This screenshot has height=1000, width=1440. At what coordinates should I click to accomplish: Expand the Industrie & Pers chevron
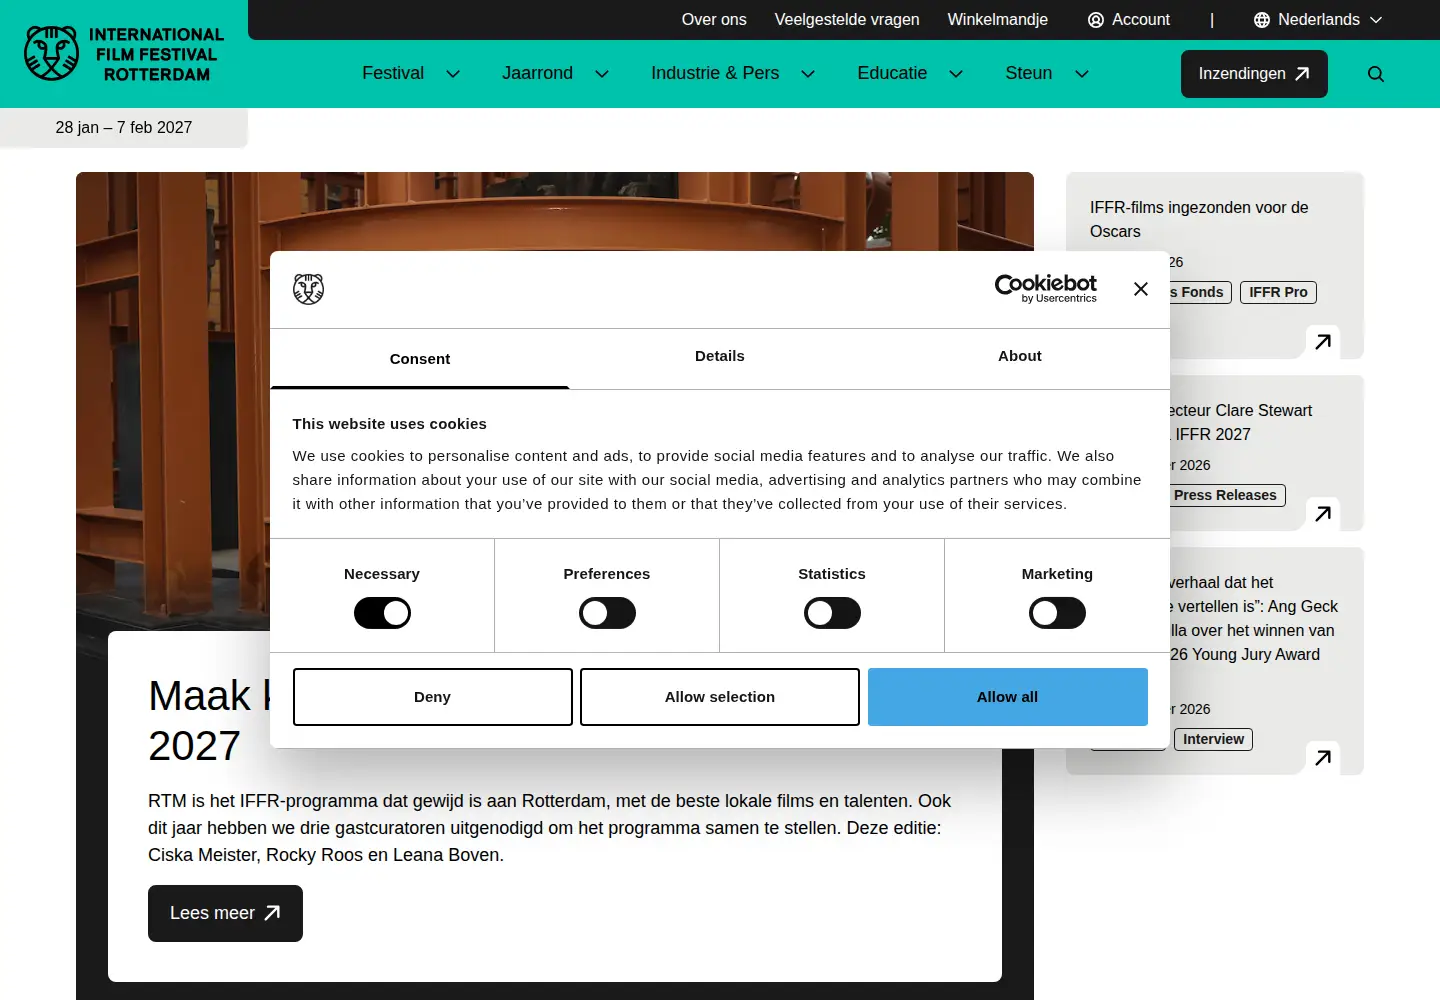(808, 74)
